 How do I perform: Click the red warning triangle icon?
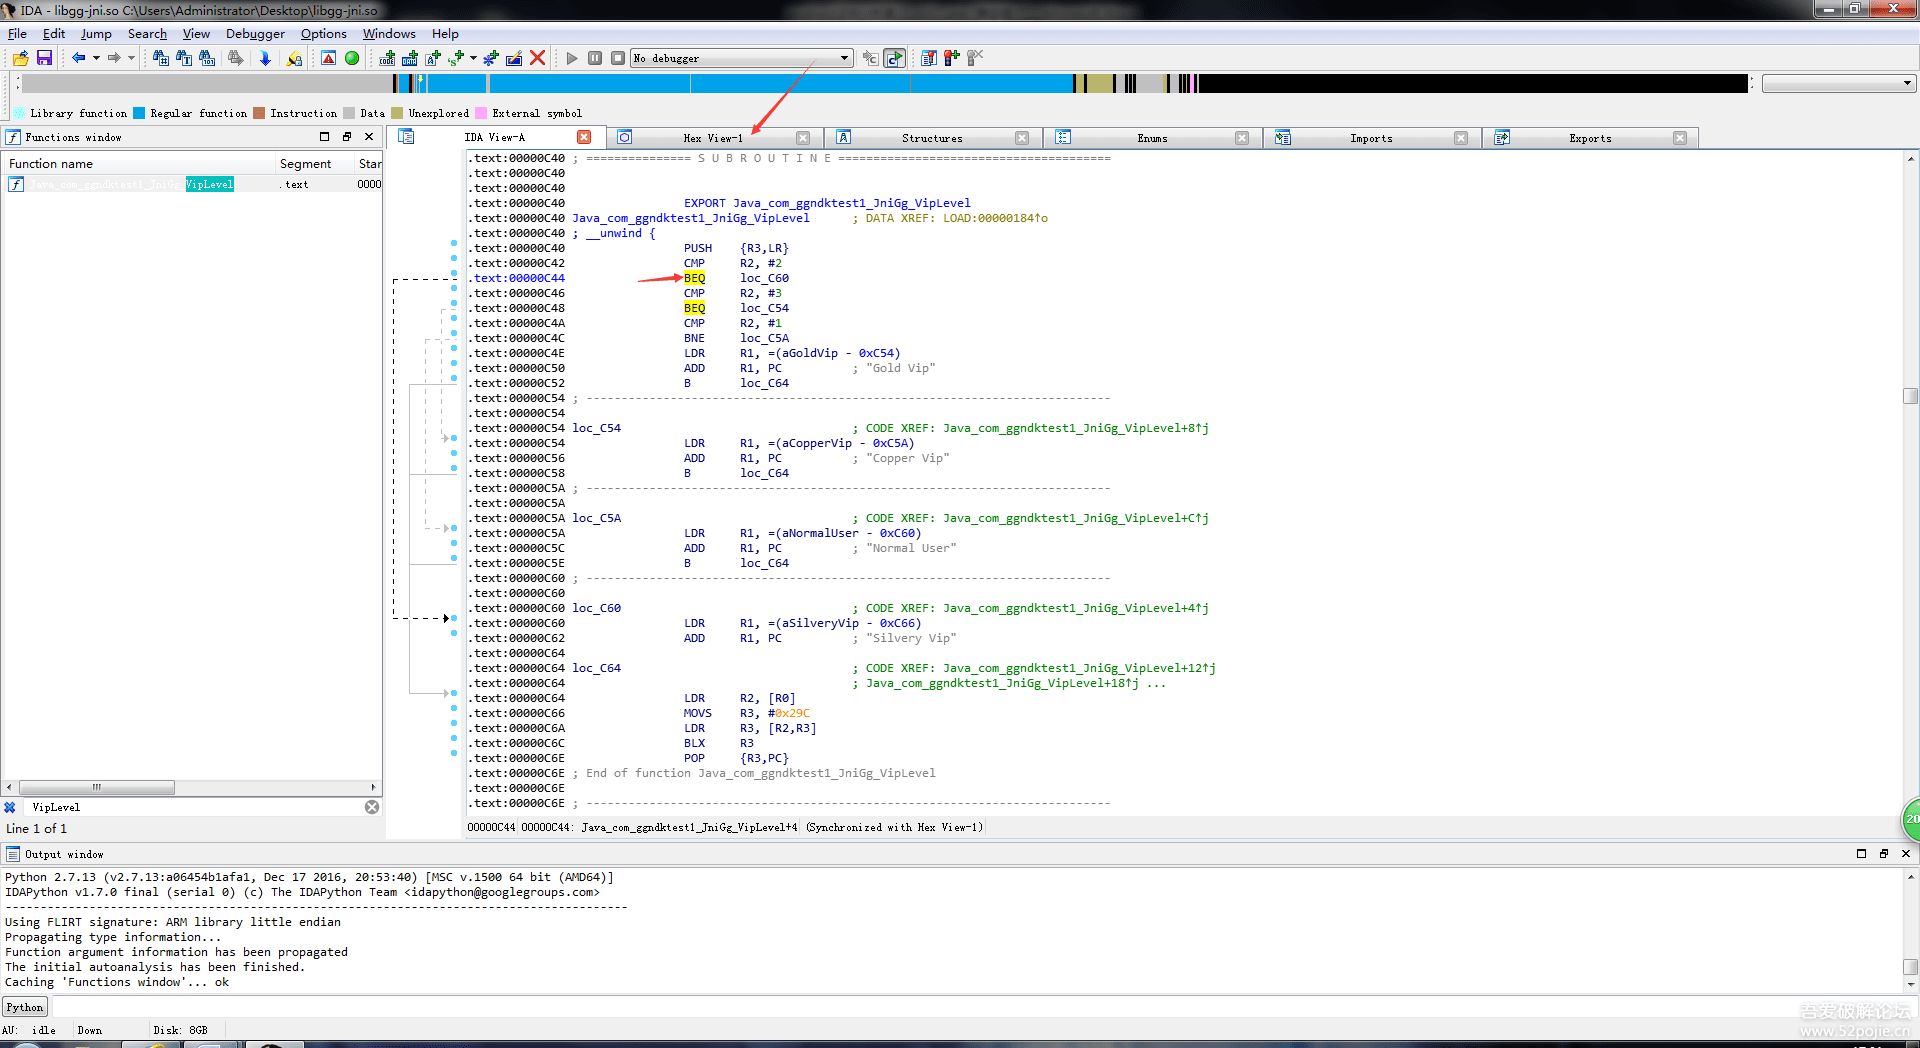pyautogui.click(x=328, y=58)
